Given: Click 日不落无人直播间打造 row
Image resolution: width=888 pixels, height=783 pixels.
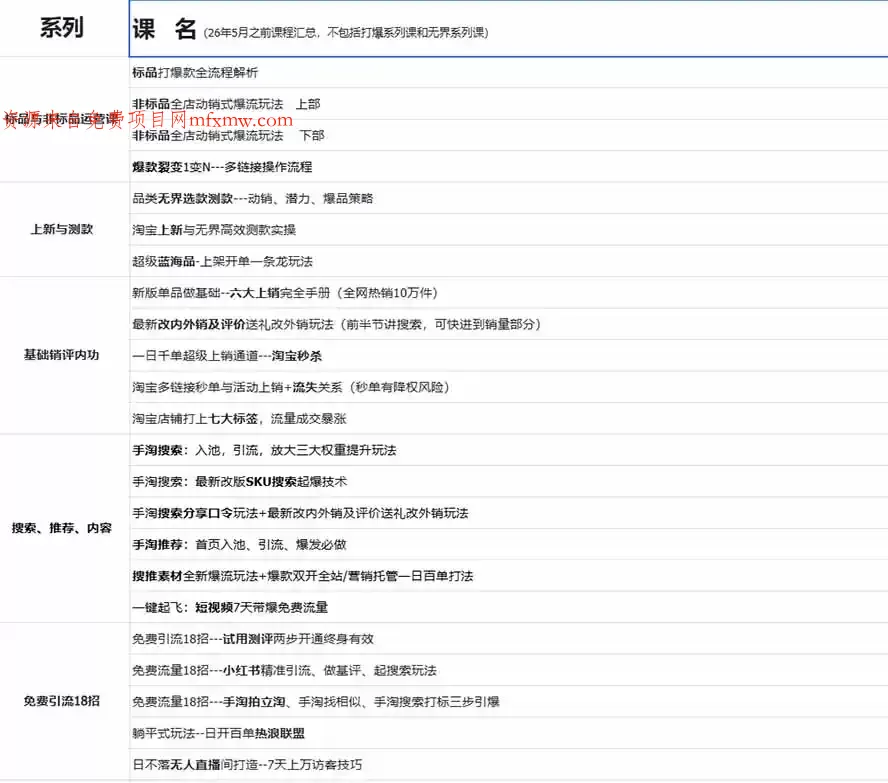Looking at the screenshot, I should tap(509, 765).
